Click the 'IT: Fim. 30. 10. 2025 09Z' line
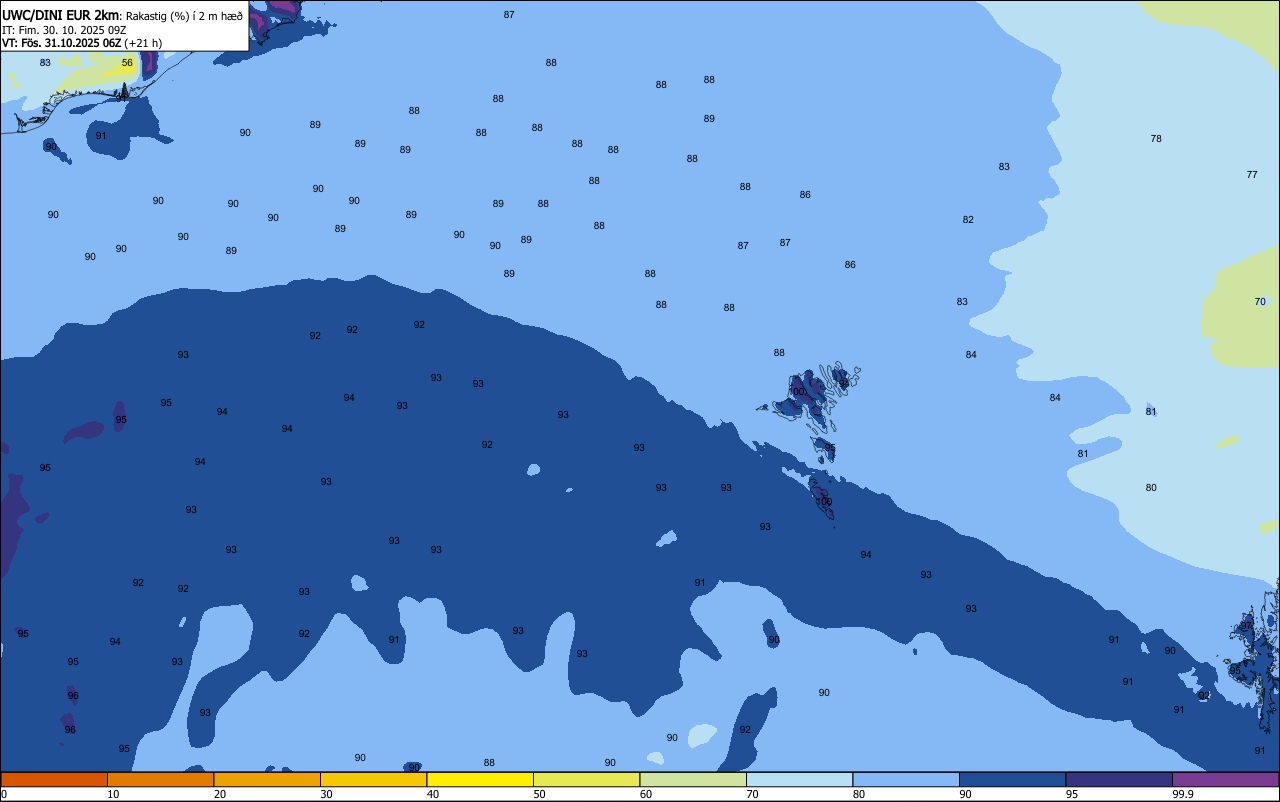The image size is (1280, 802). point(64,29)
